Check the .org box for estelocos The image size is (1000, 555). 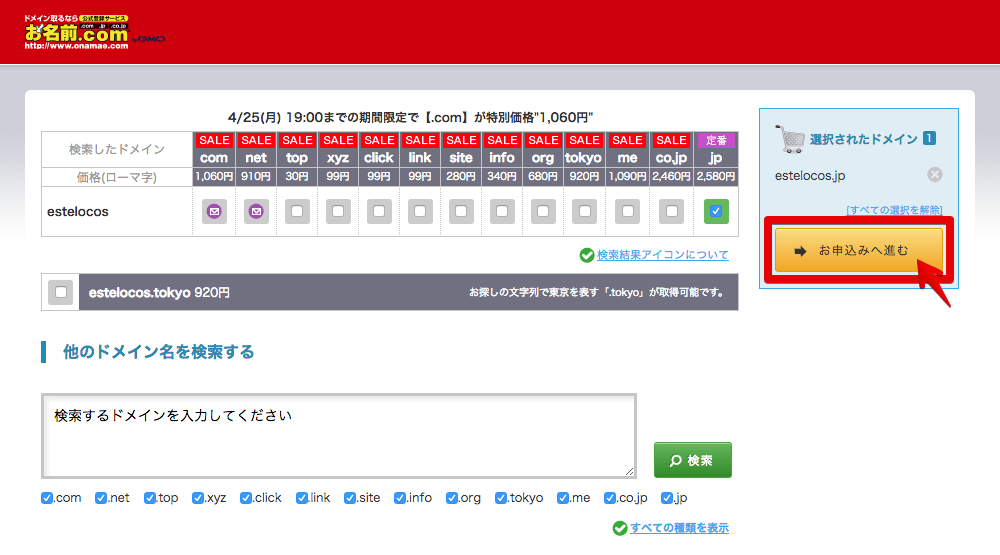[x=543, y=211]
